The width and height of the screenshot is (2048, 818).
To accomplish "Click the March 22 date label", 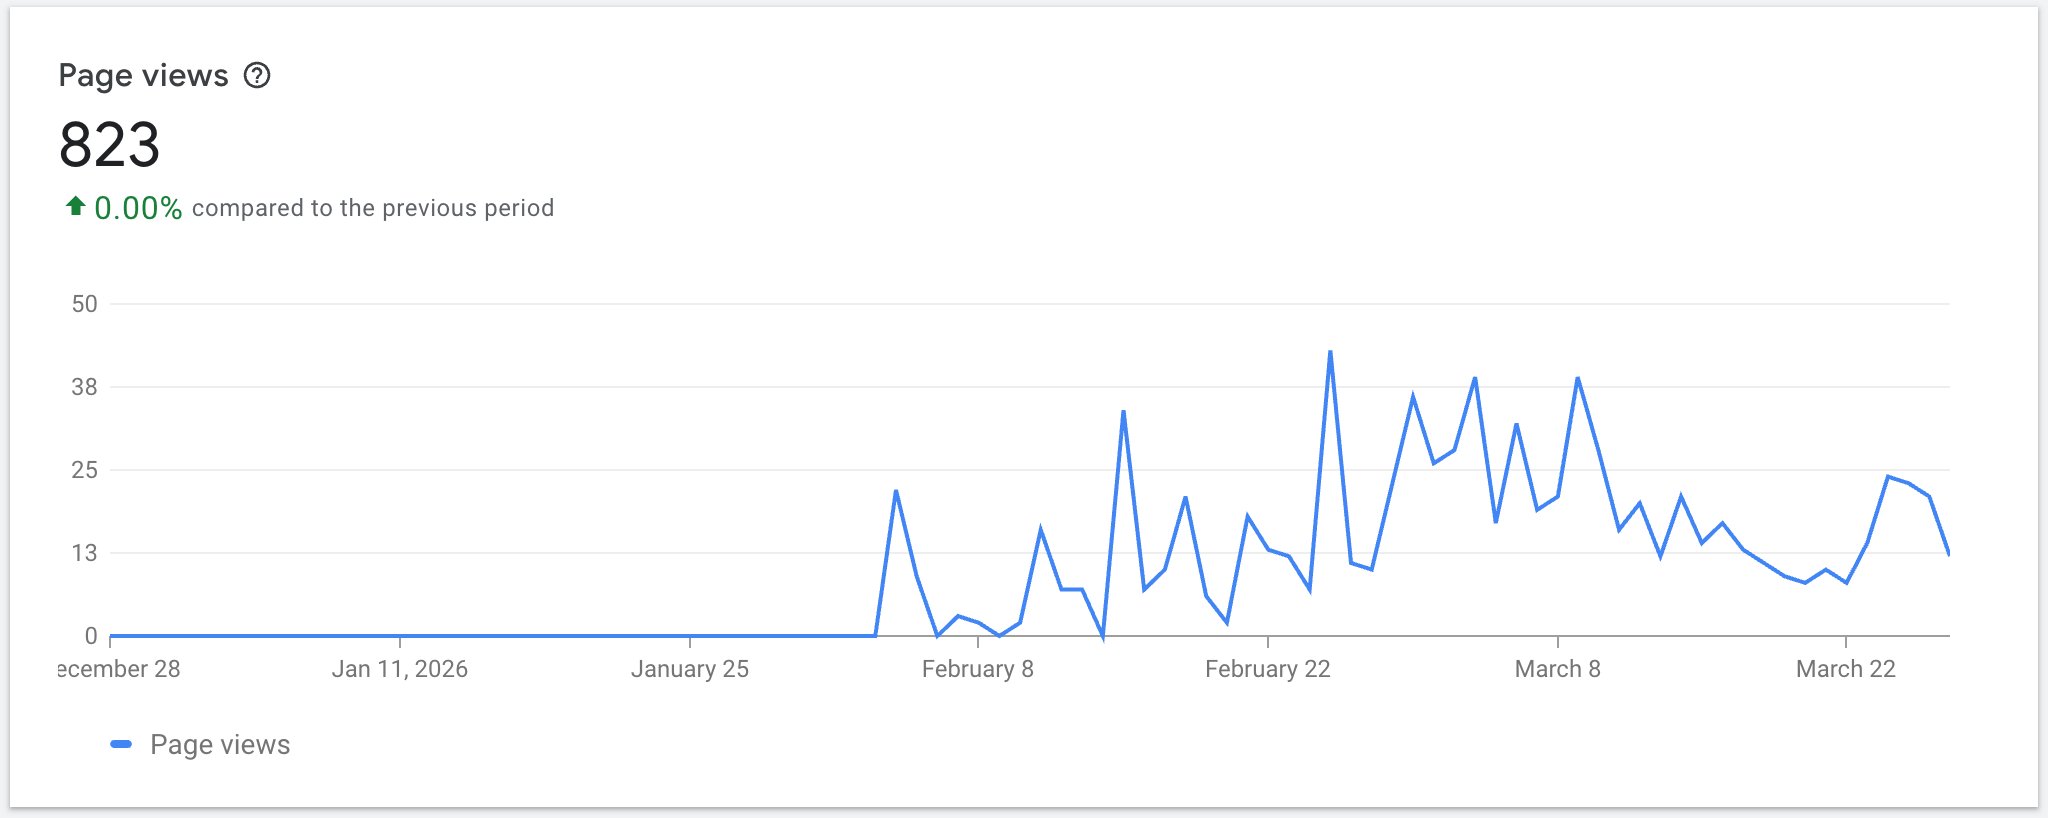I will 1845,669.
